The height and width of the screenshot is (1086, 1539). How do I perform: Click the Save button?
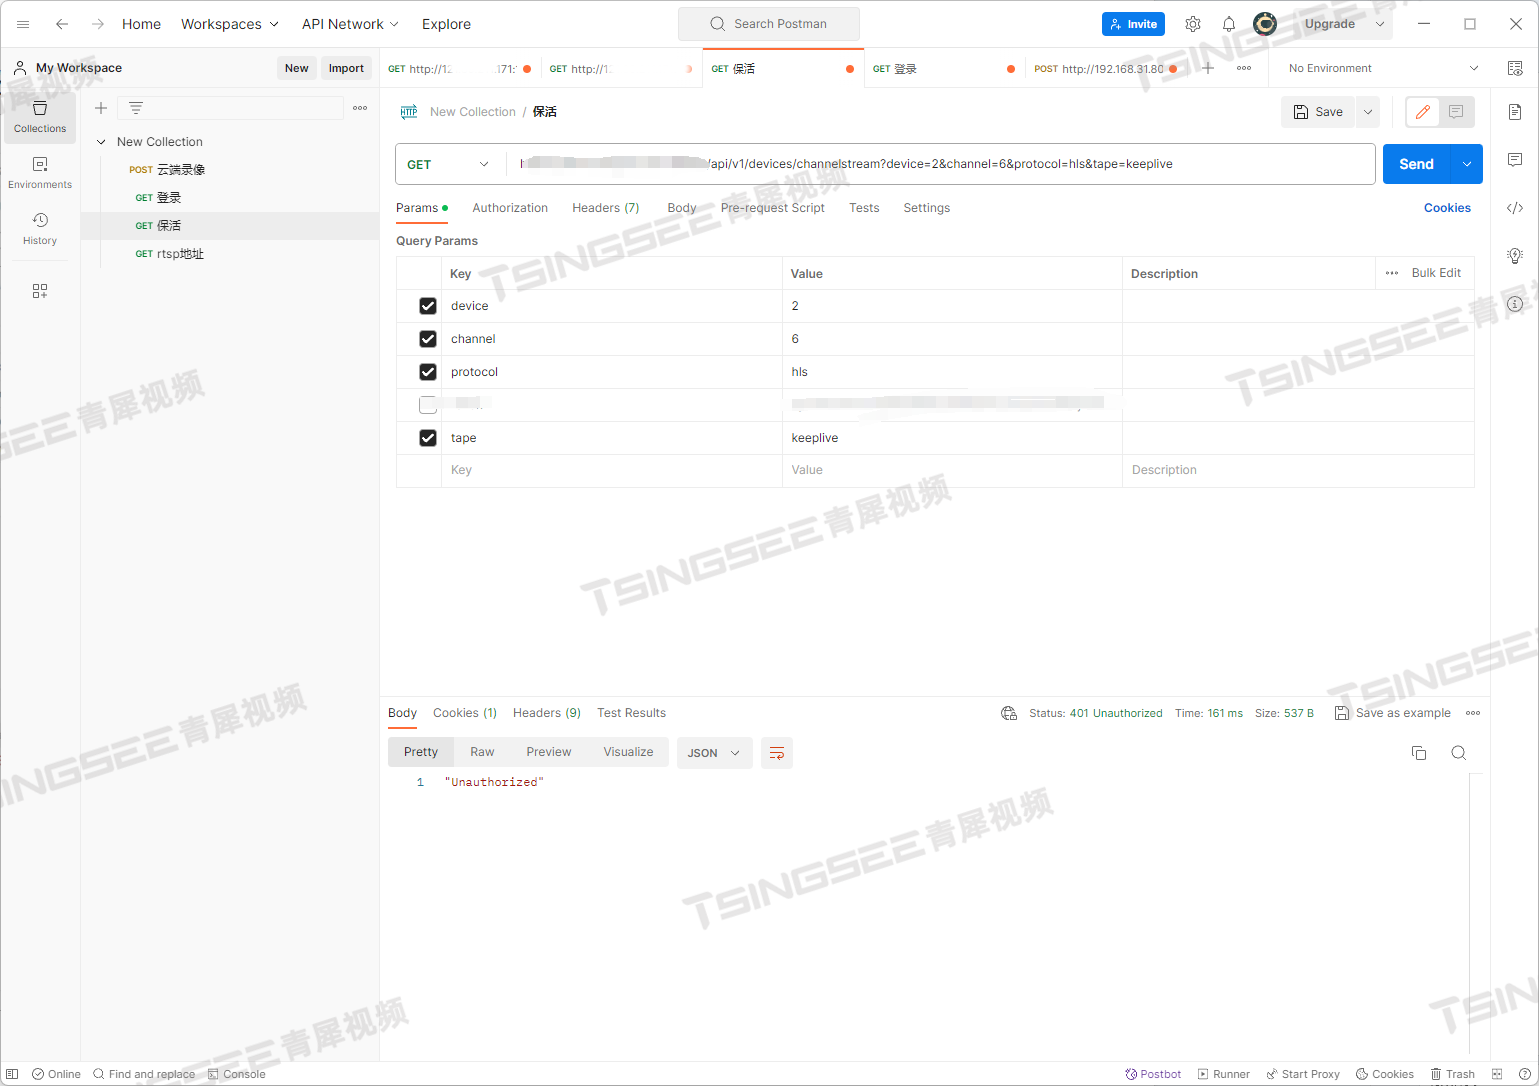coord(1318,112)
